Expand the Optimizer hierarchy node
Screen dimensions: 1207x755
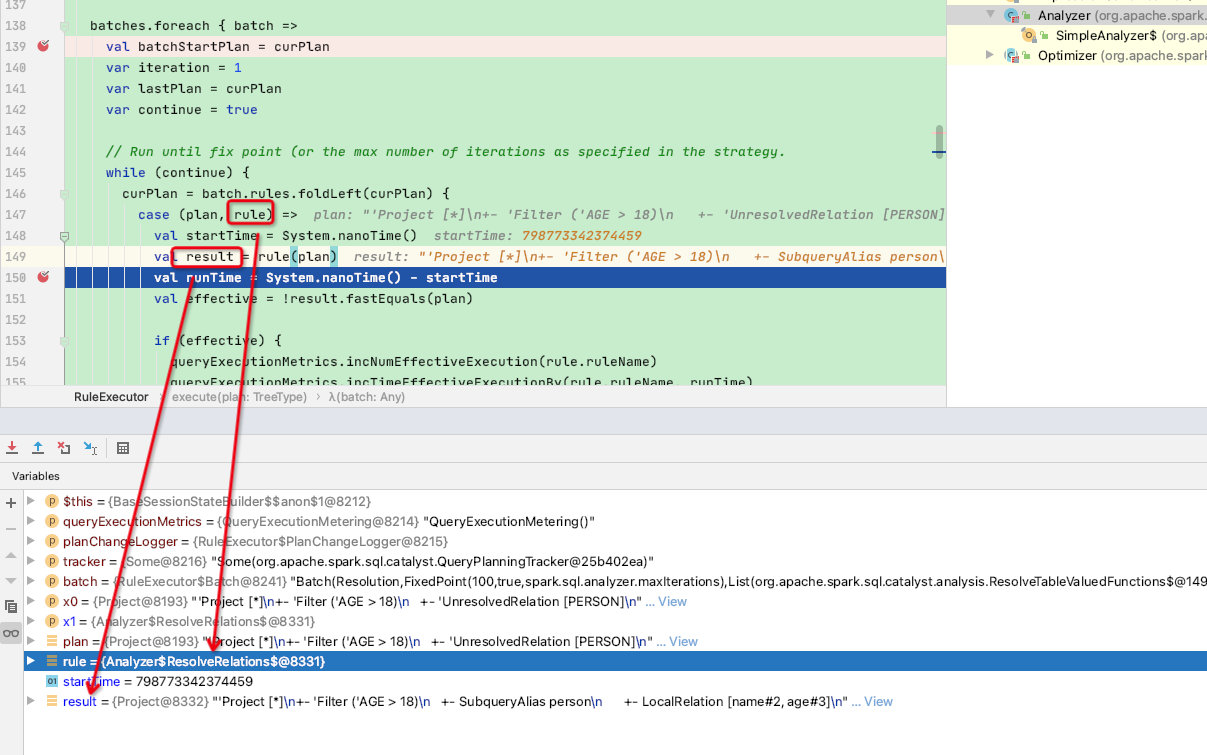[x=991, y=55]
